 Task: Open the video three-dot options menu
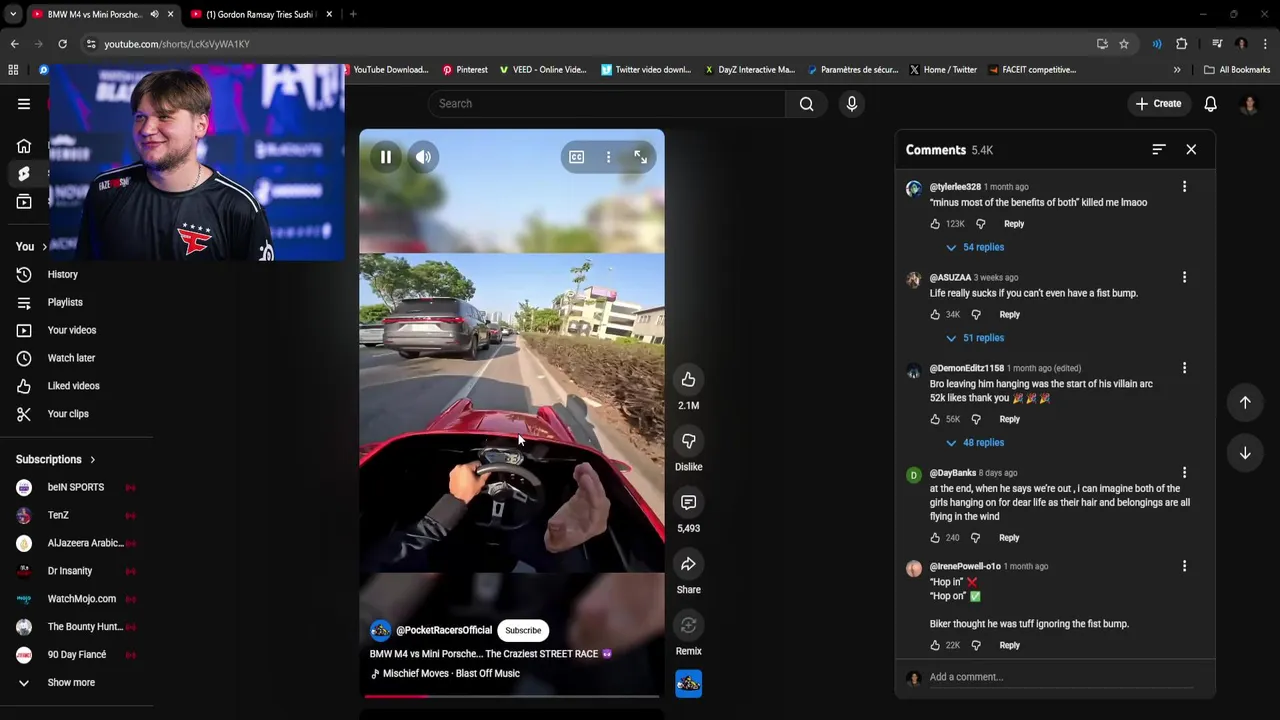point(608,157)
